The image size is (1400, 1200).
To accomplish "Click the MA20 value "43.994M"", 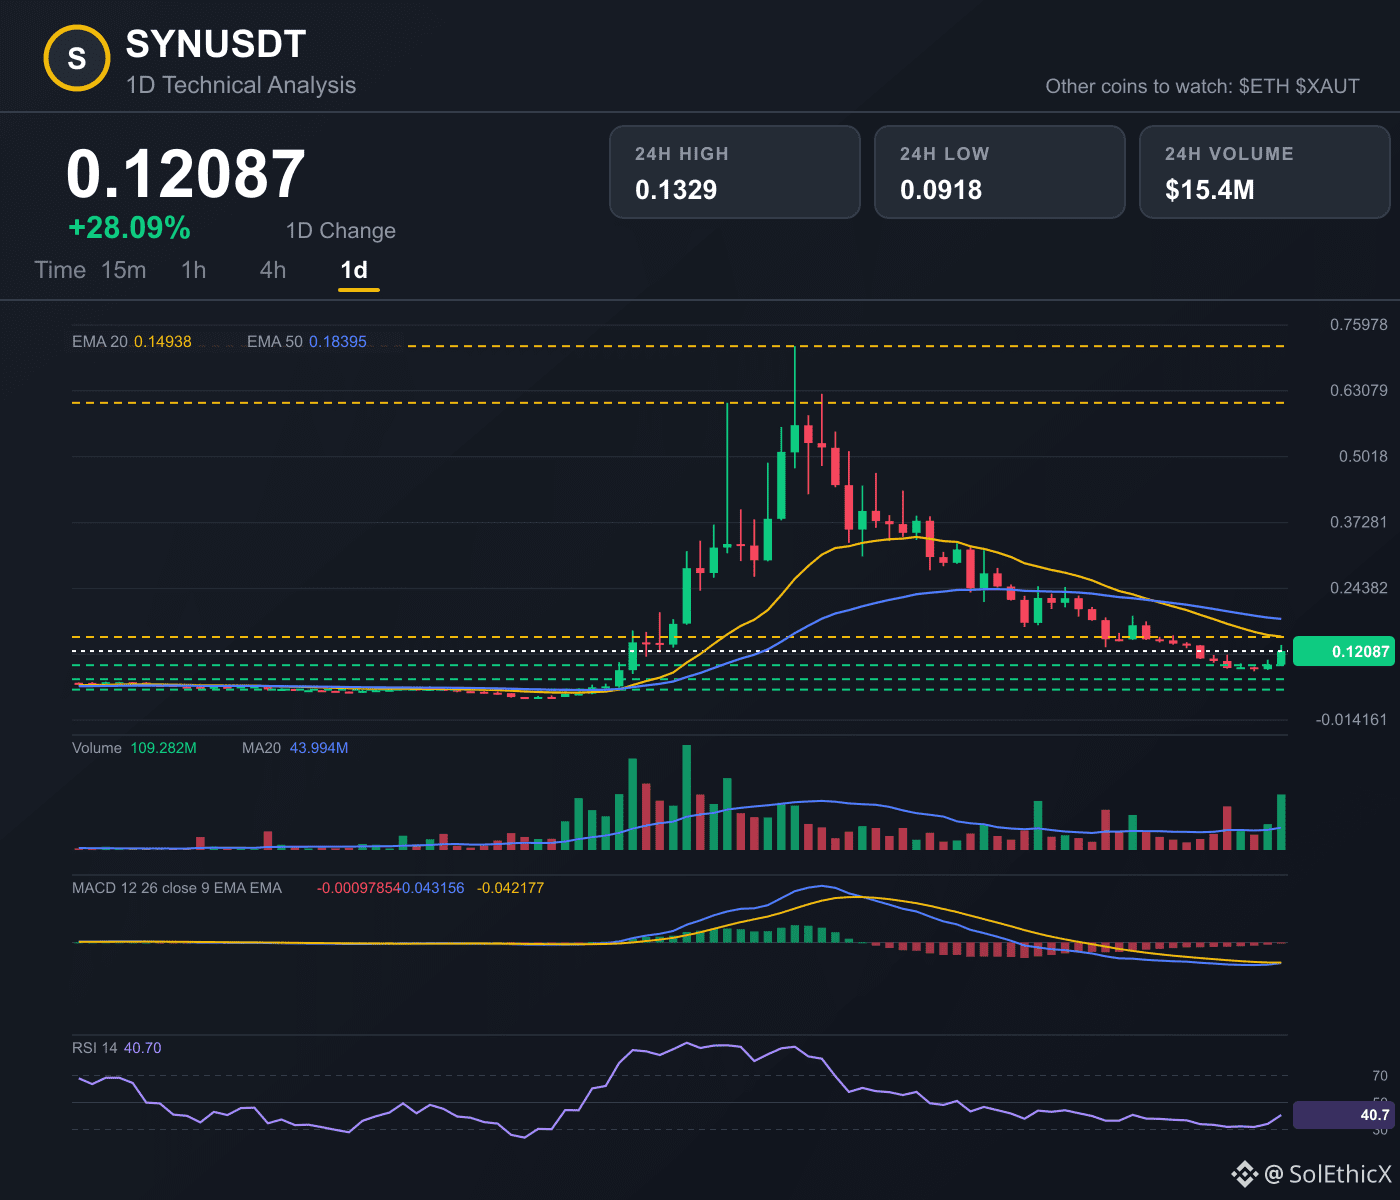I will (x=319, y=748).
